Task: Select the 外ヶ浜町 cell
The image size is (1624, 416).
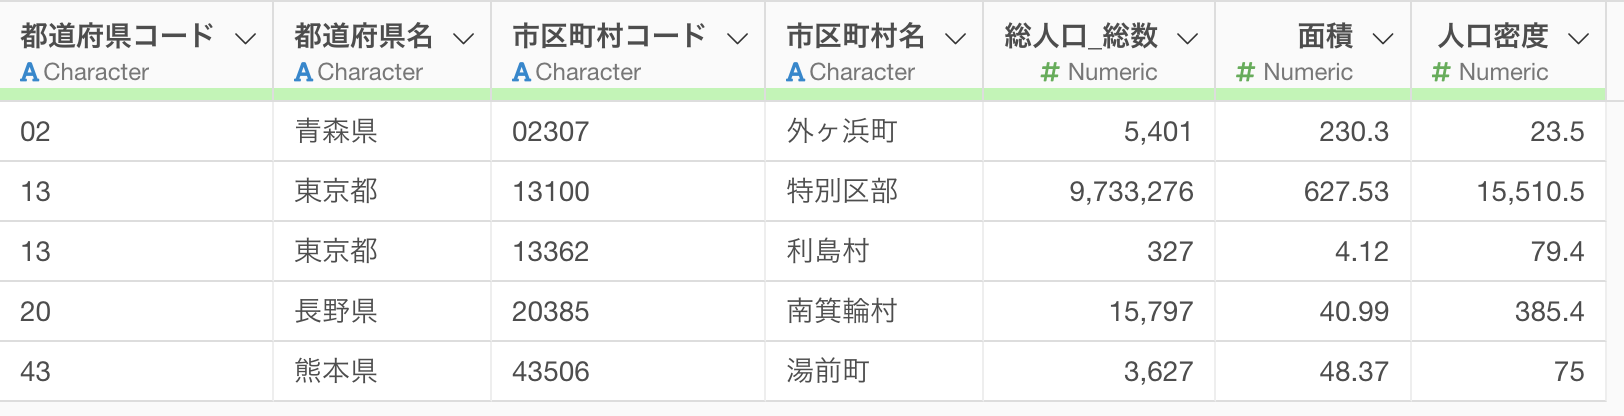Action: [x=874, y=131]
